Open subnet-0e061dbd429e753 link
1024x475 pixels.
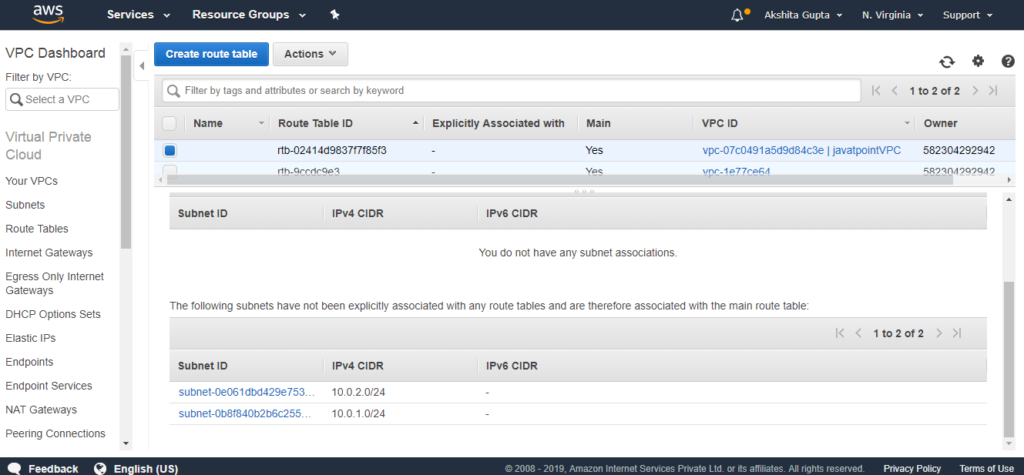247,393
